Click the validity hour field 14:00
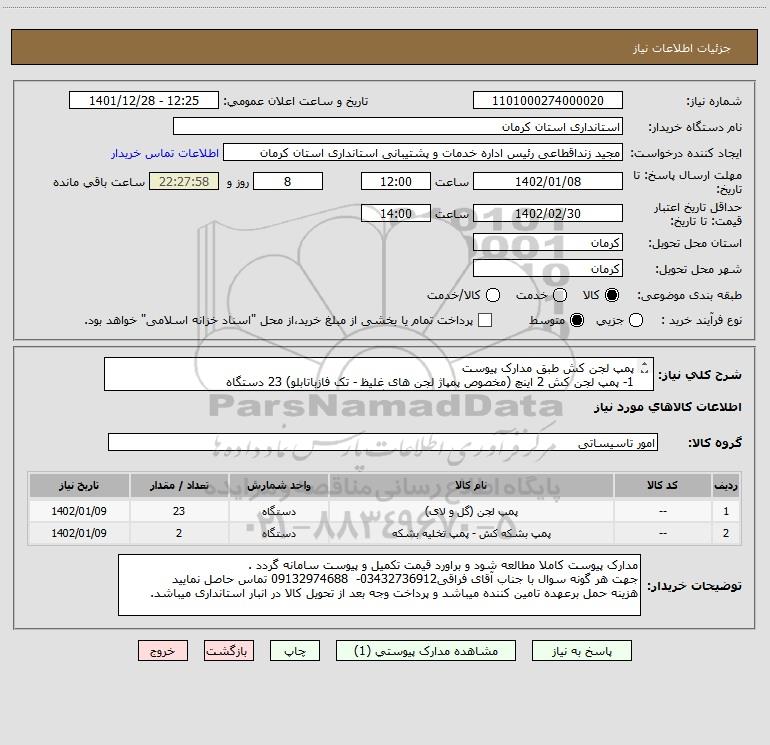This screenshot has width=770, height=745. pos(396,213)
